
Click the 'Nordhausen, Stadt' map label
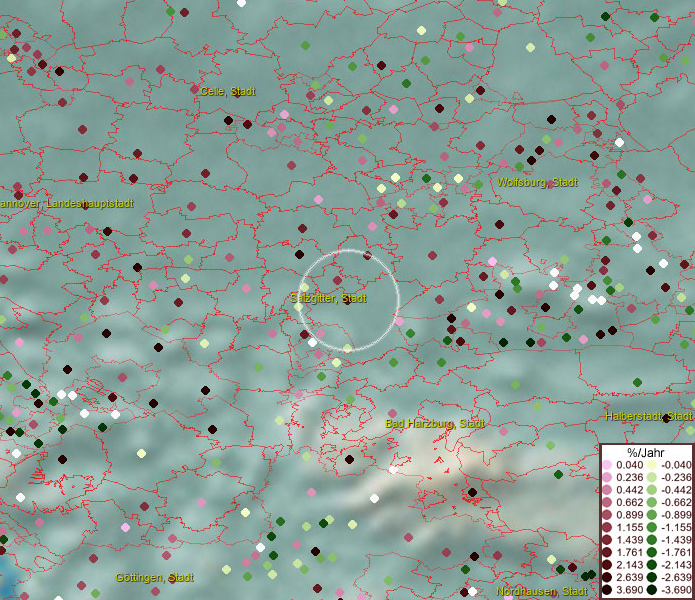point(542,591)
